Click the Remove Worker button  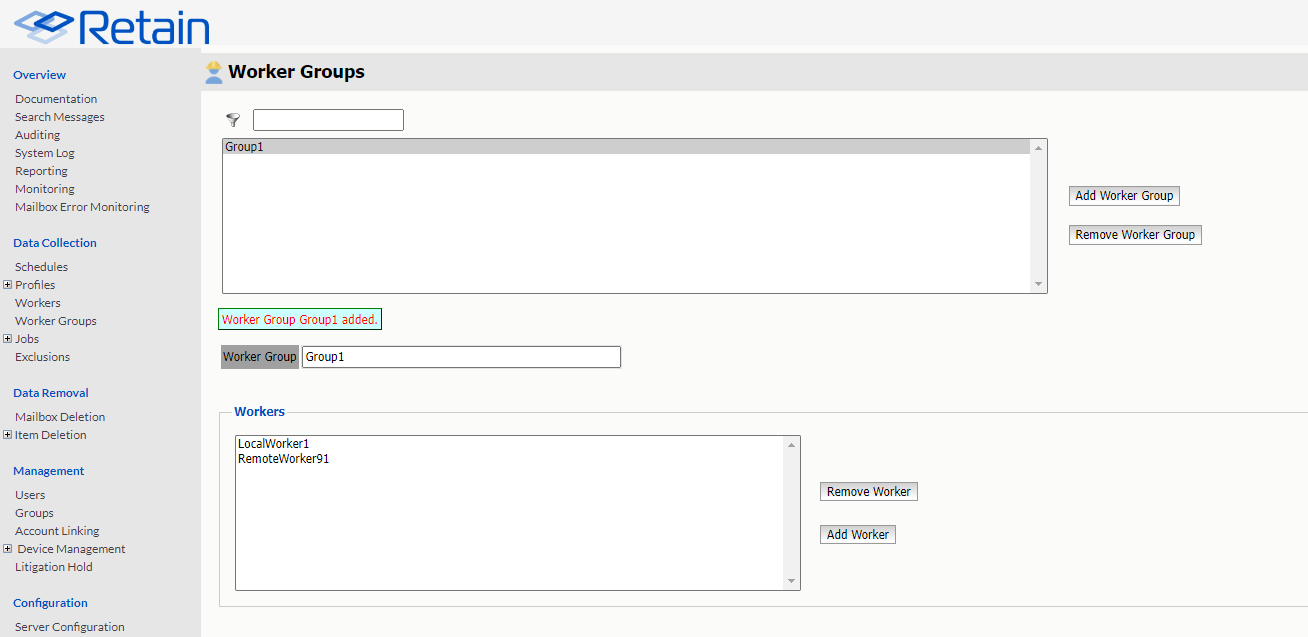point(868,492)
